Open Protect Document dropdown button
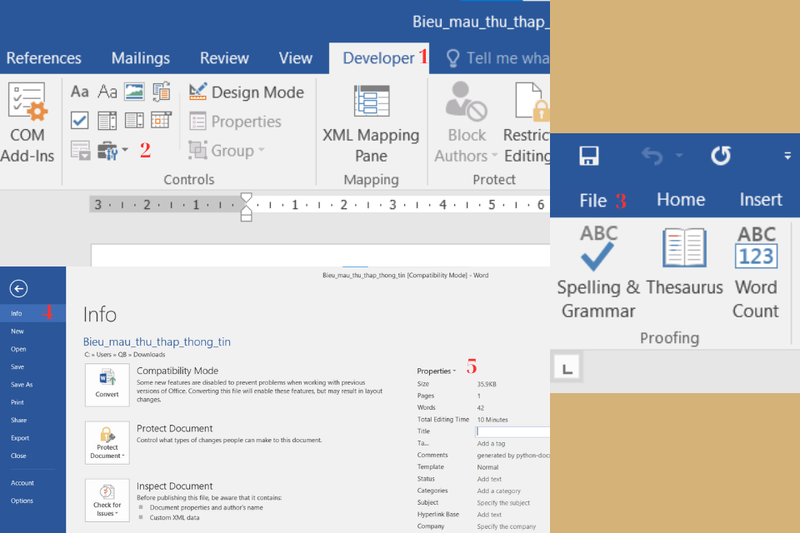Viewport: 800px width, 533px height. click(x=107, y=443)
